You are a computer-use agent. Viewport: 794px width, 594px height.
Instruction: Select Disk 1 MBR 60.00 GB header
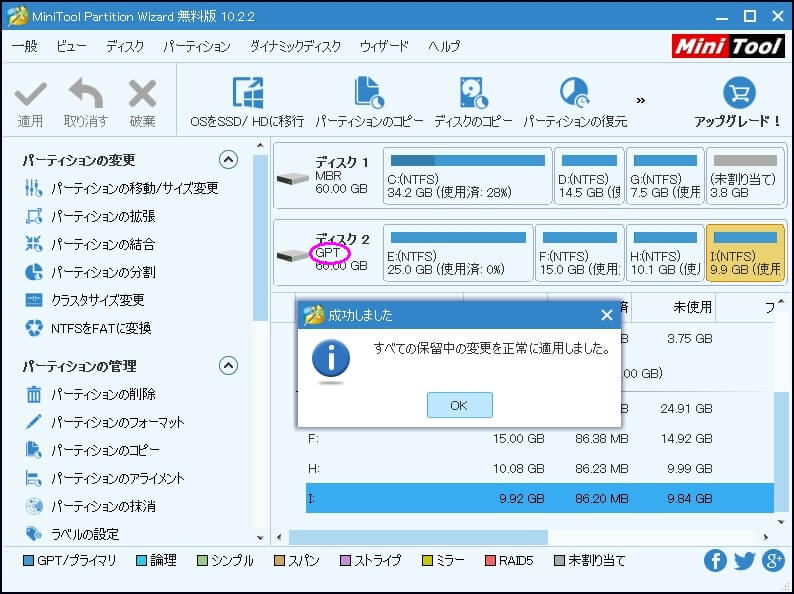click(328, 176)
